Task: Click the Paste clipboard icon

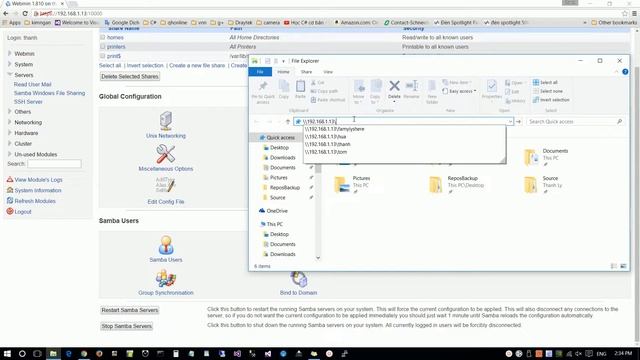Action: tap(300, 86)
